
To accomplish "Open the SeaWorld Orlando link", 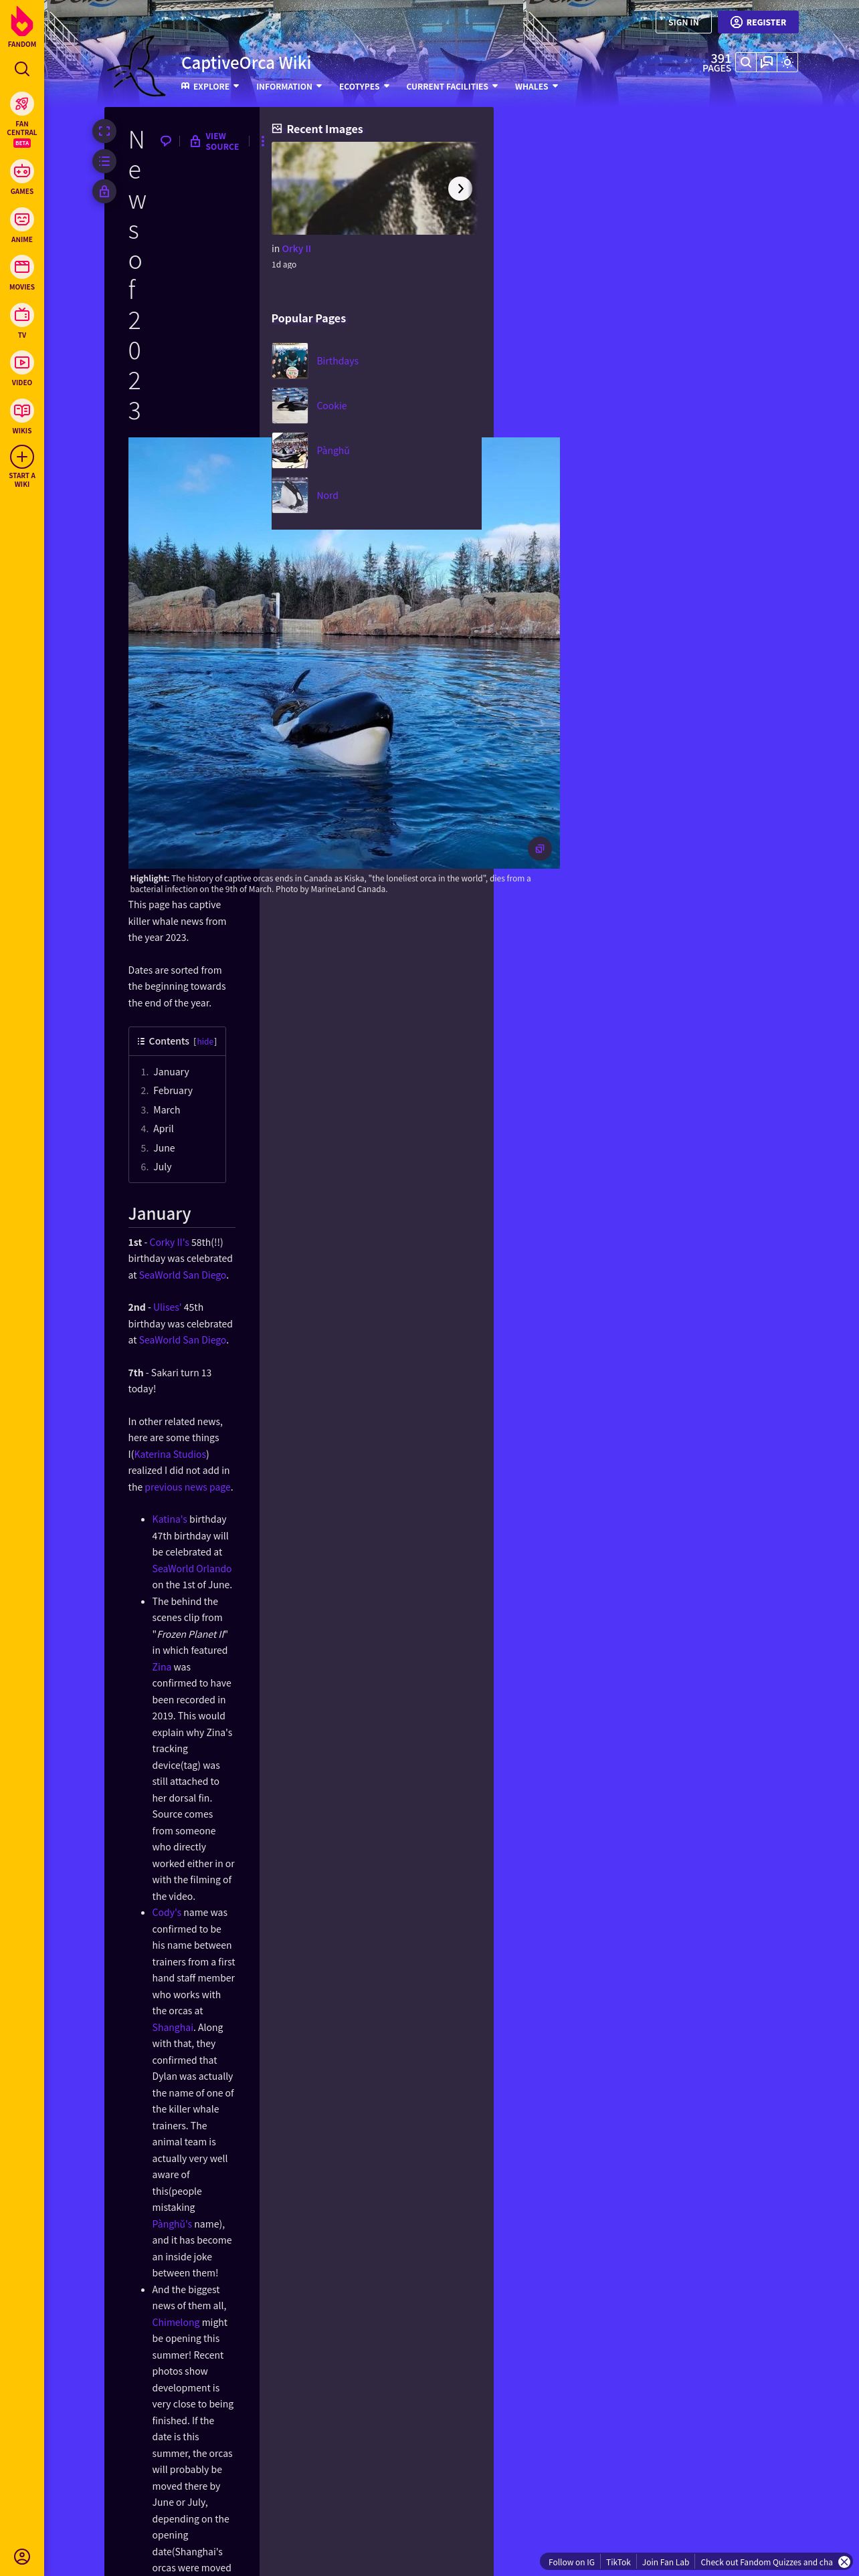I will point(192,1568).
